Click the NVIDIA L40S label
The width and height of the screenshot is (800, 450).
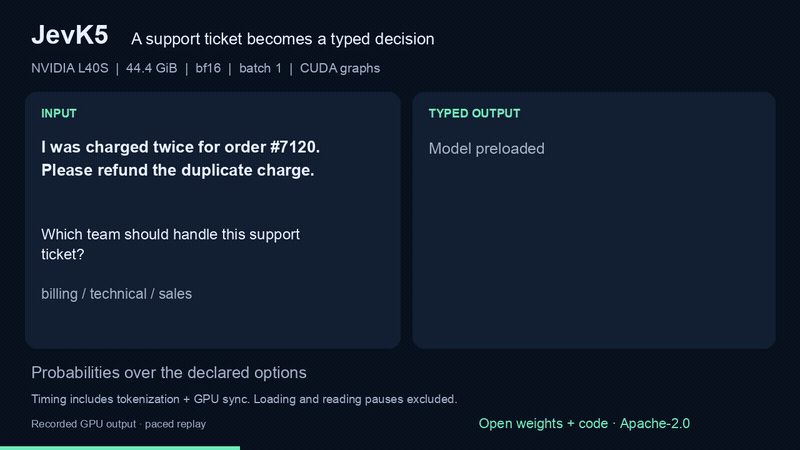point(70,68)
